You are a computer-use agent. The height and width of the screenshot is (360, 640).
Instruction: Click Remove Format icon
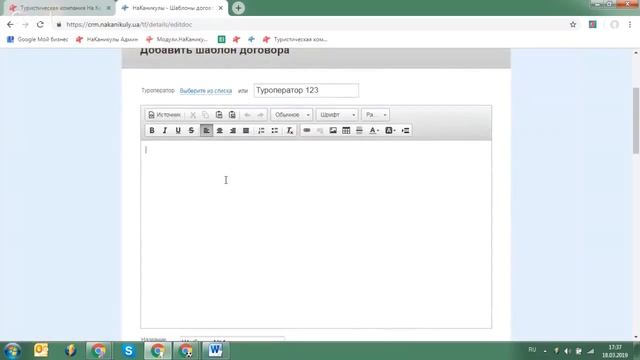[290, 130]
